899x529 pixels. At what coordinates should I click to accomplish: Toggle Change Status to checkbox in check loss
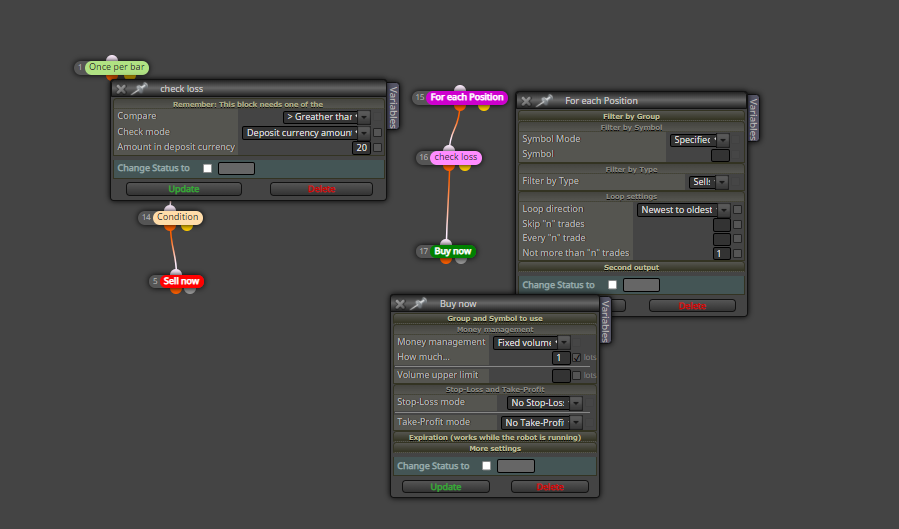[208, 169]
